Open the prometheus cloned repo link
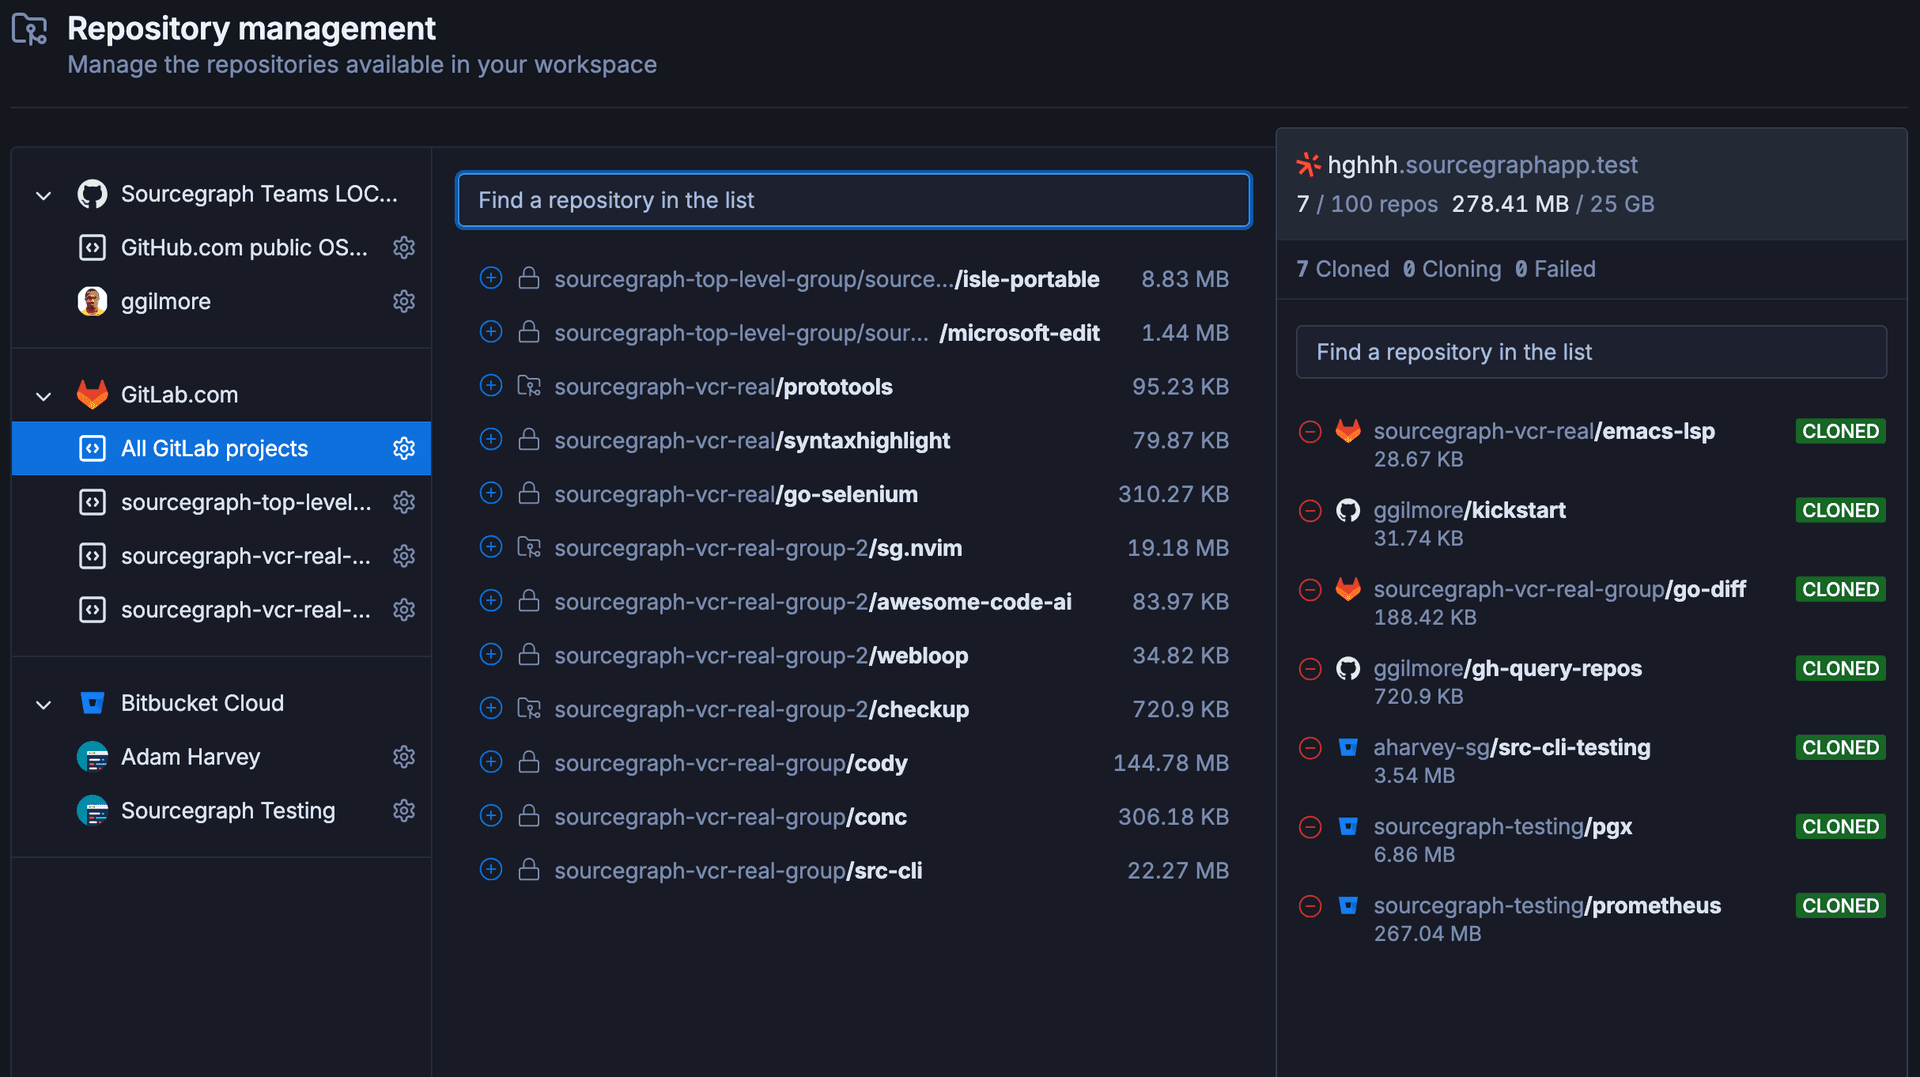 click(1547, 905)
